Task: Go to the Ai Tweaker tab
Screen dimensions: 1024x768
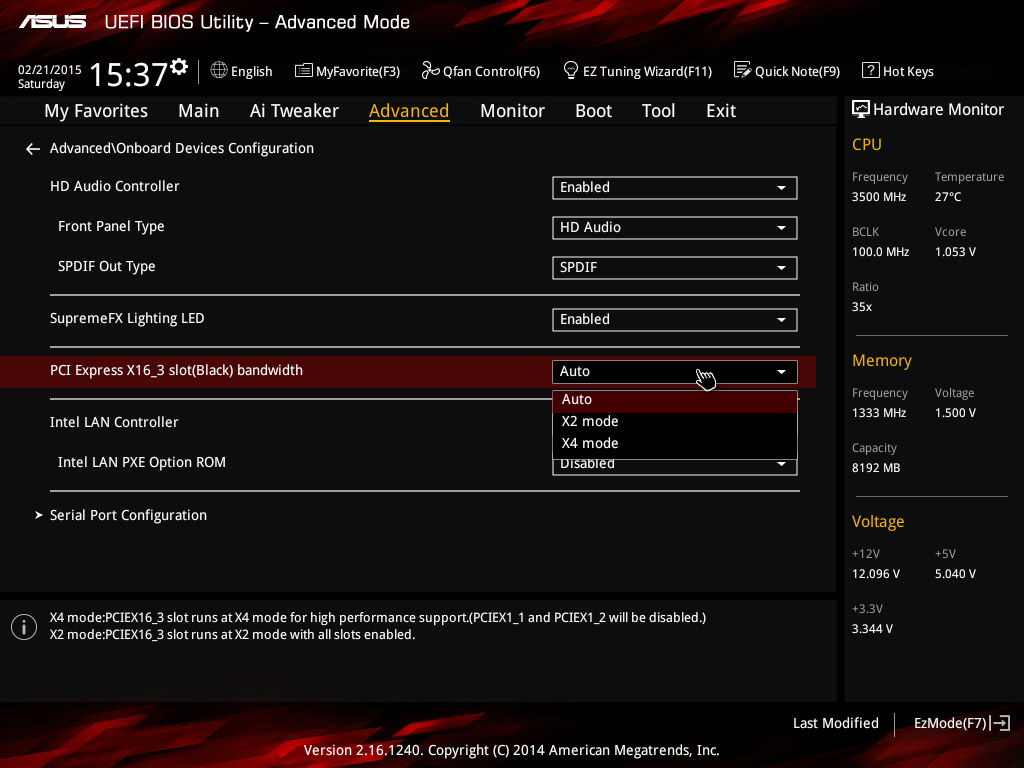Action: pos(294,111)
